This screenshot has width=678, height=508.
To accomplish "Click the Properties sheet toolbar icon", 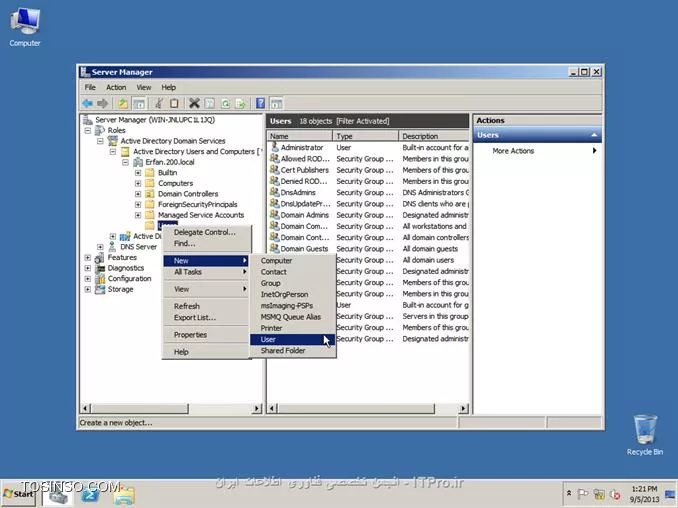I will coord(210,103).
